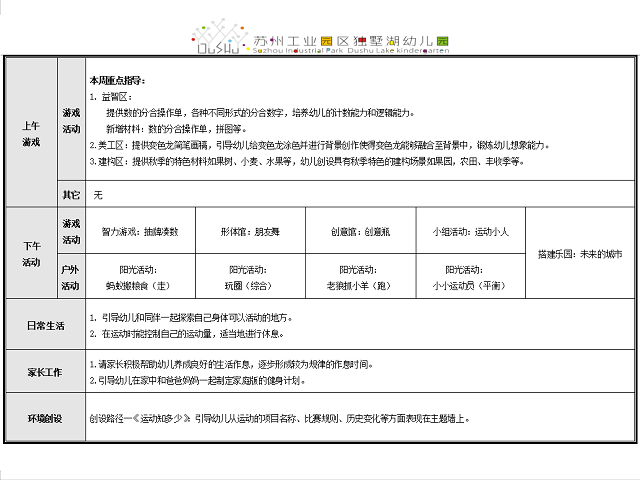Click the line starting 3.建构区

(x=307, y=162)
